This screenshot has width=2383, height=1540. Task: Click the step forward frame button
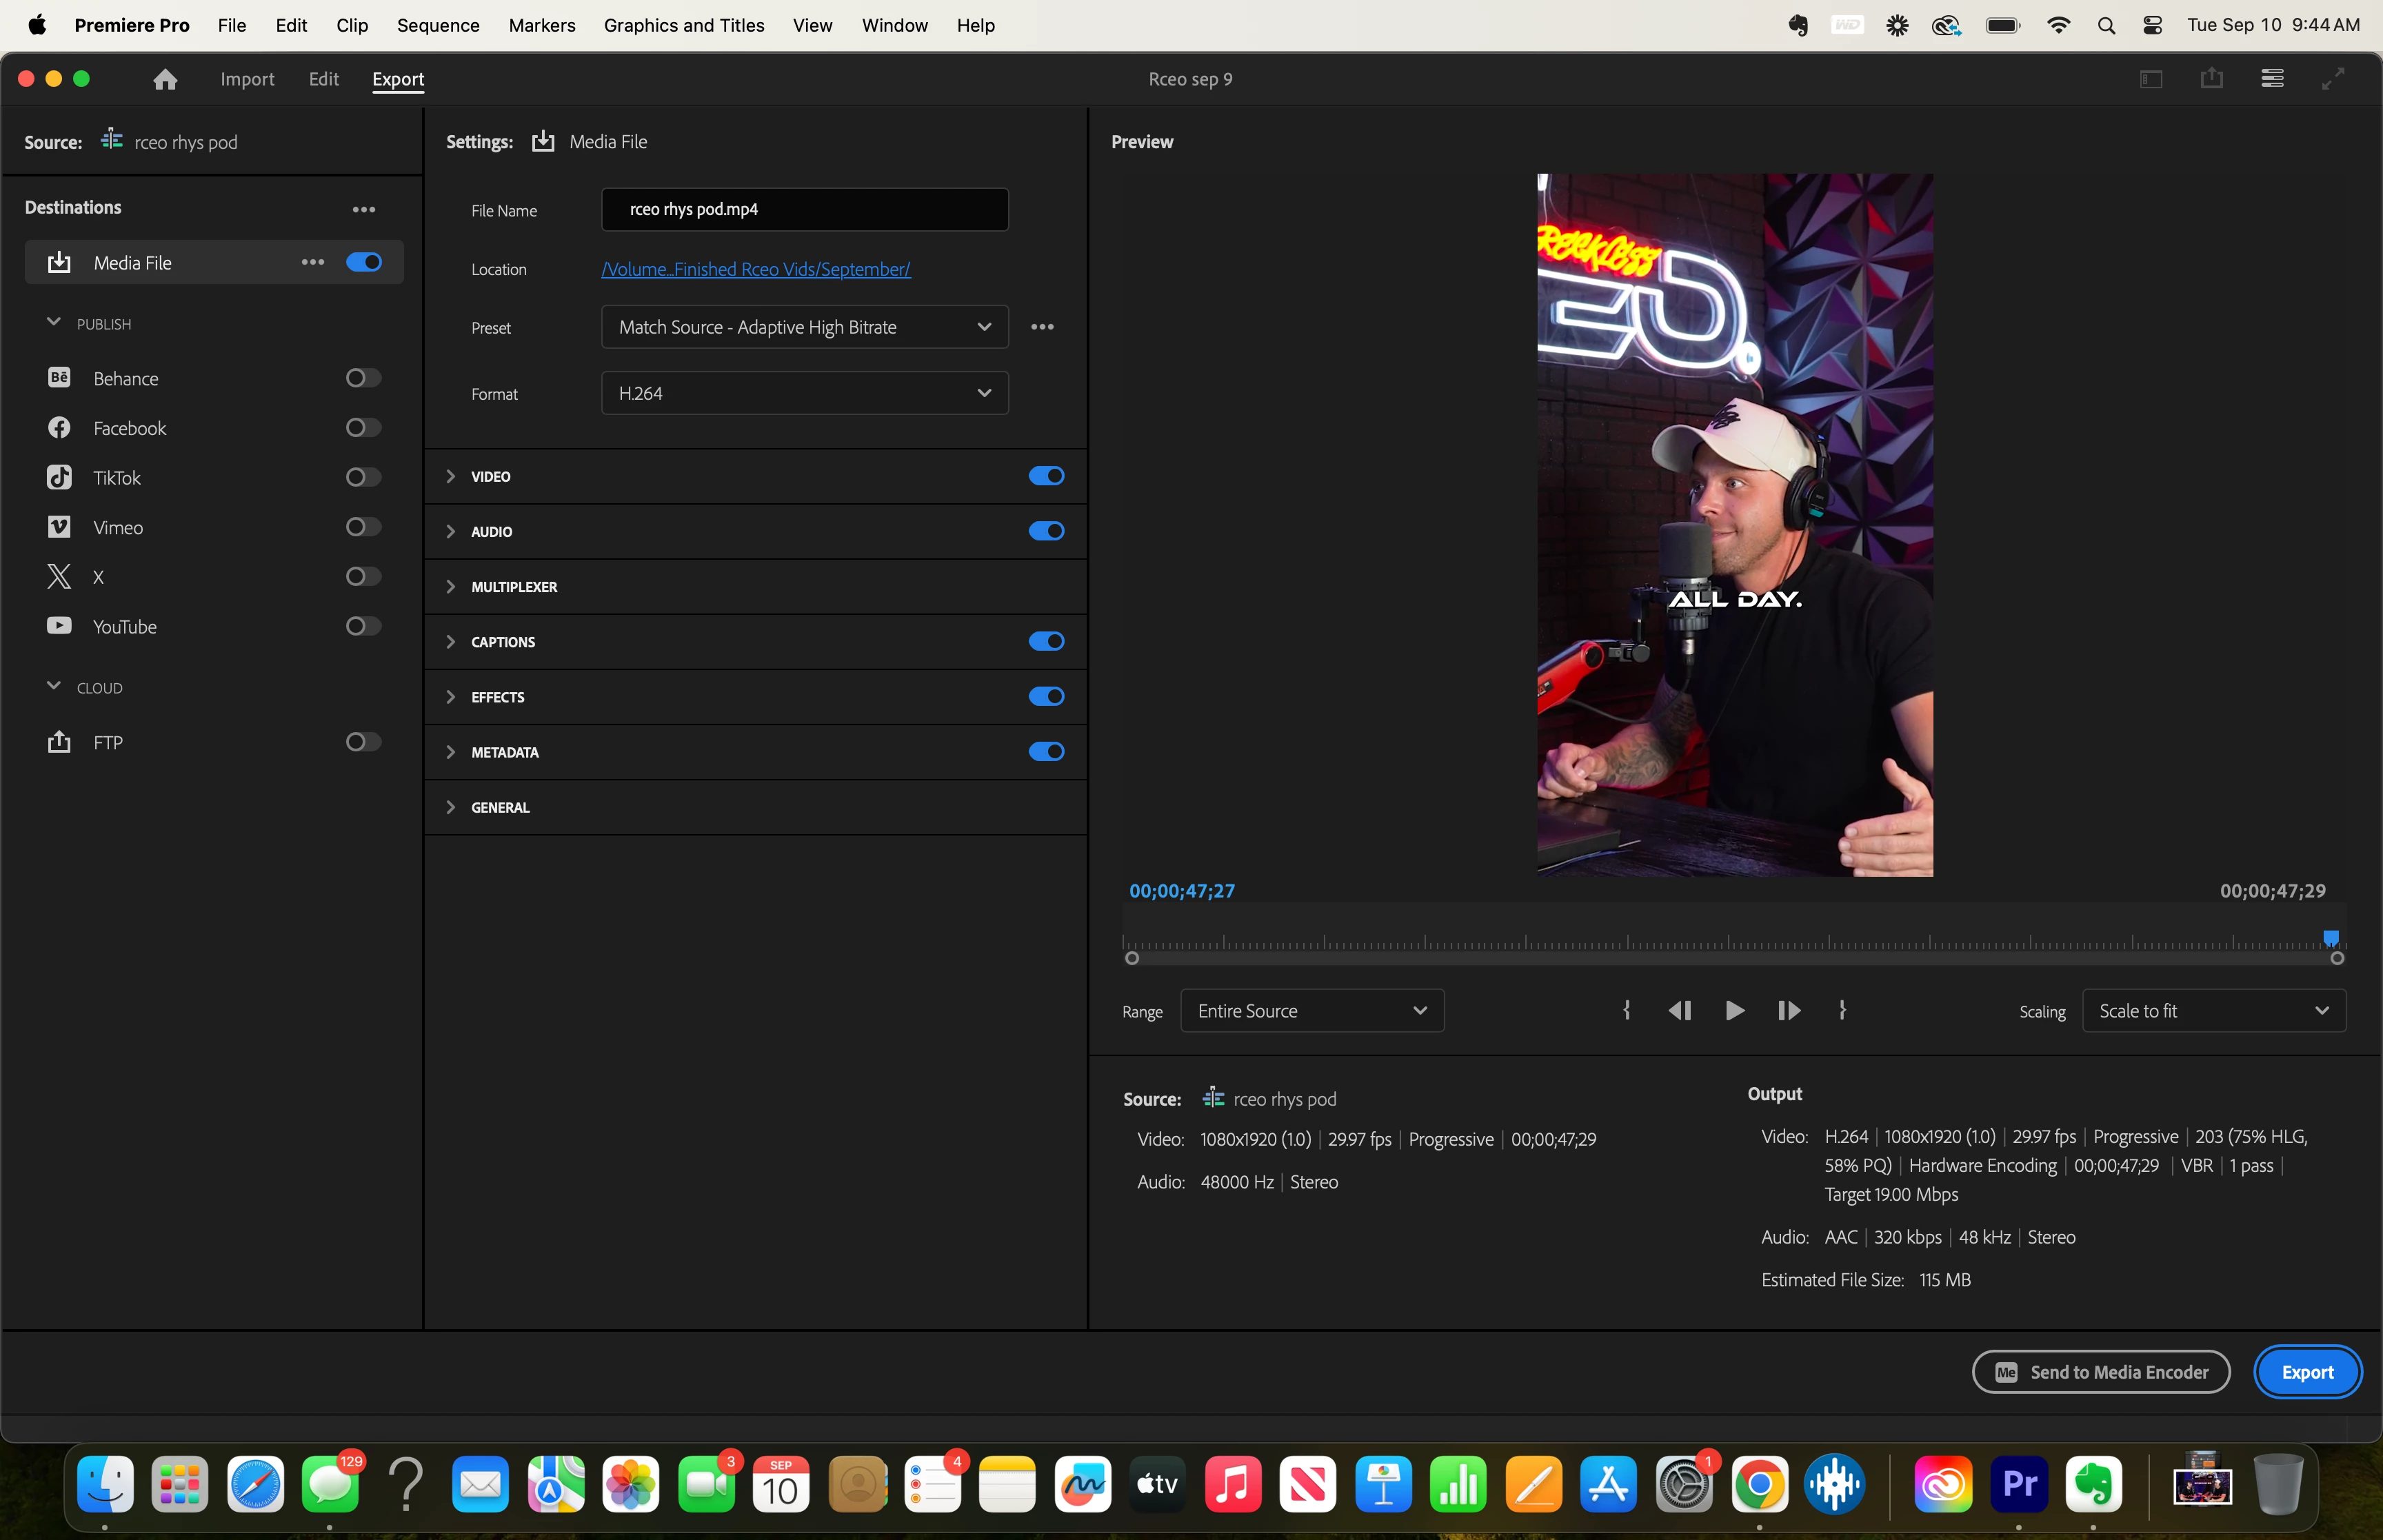(x=1789, y=1011)
